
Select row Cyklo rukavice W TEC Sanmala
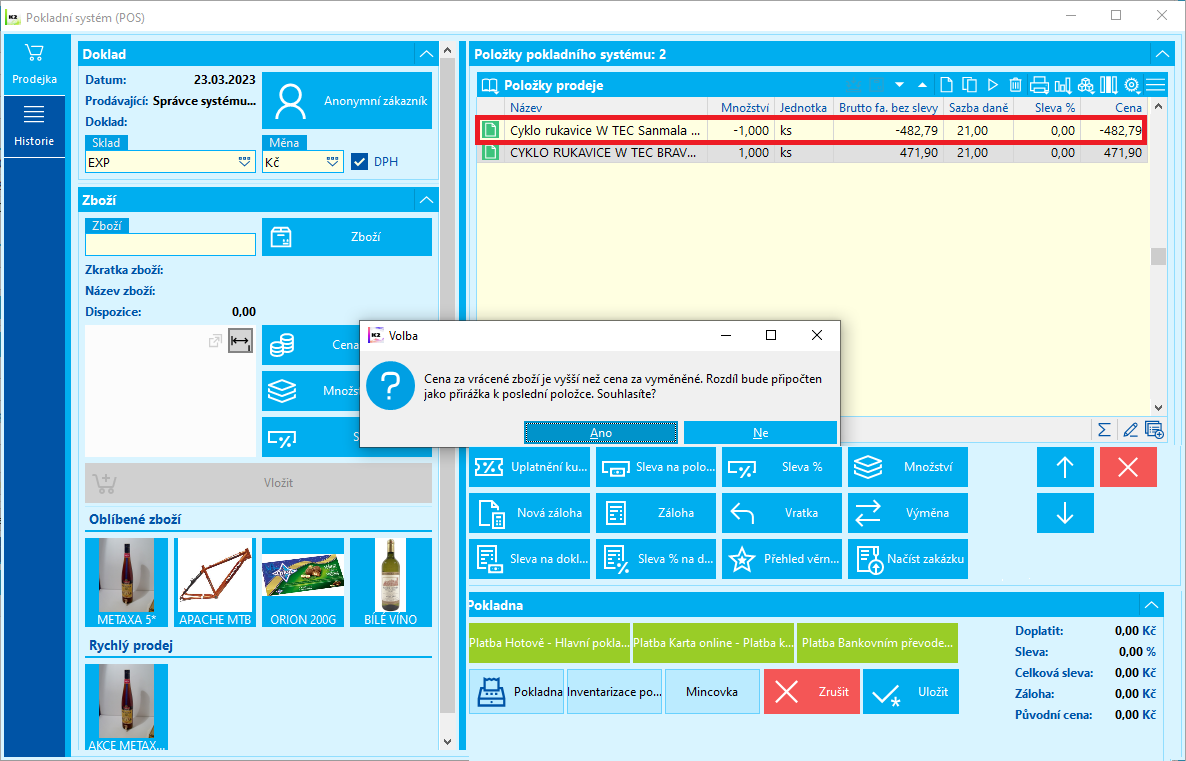click(810, 130)
